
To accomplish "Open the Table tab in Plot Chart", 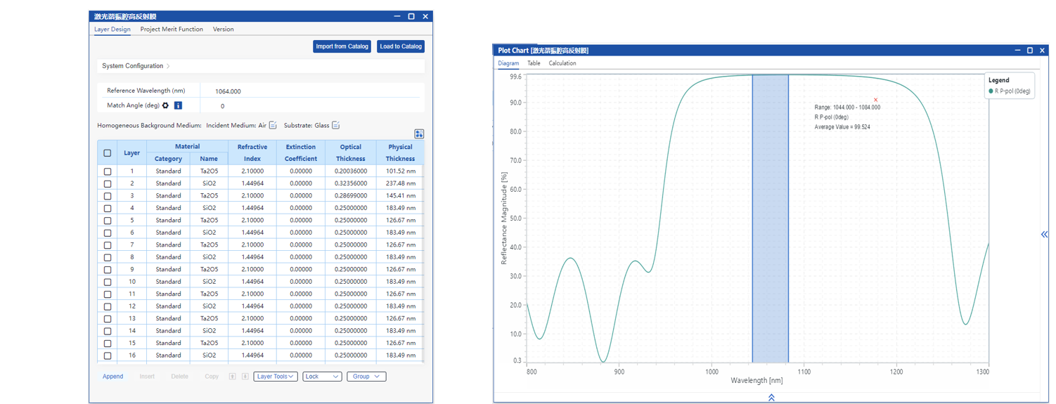I will point(534,63).
